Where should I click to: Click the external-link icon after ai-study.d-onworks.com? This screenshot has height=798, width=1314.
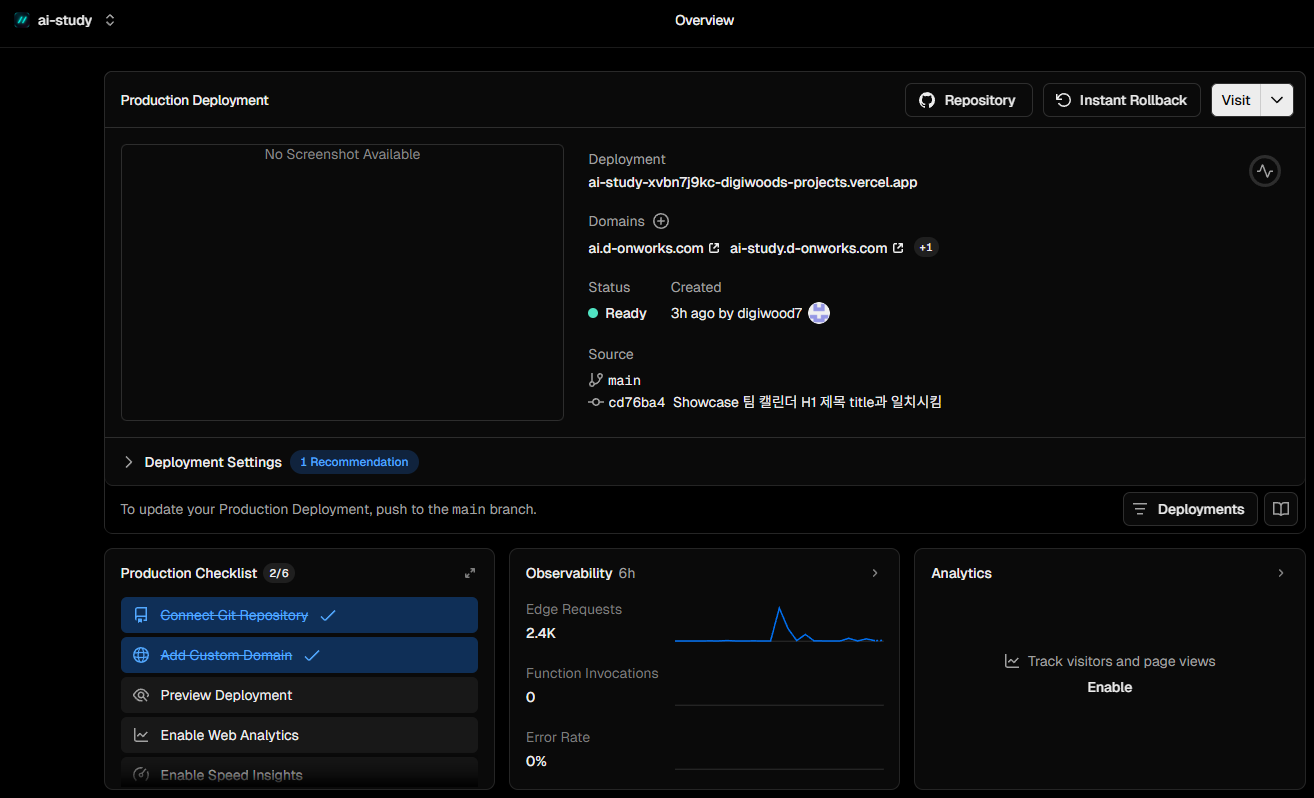(x=898, y=248)
